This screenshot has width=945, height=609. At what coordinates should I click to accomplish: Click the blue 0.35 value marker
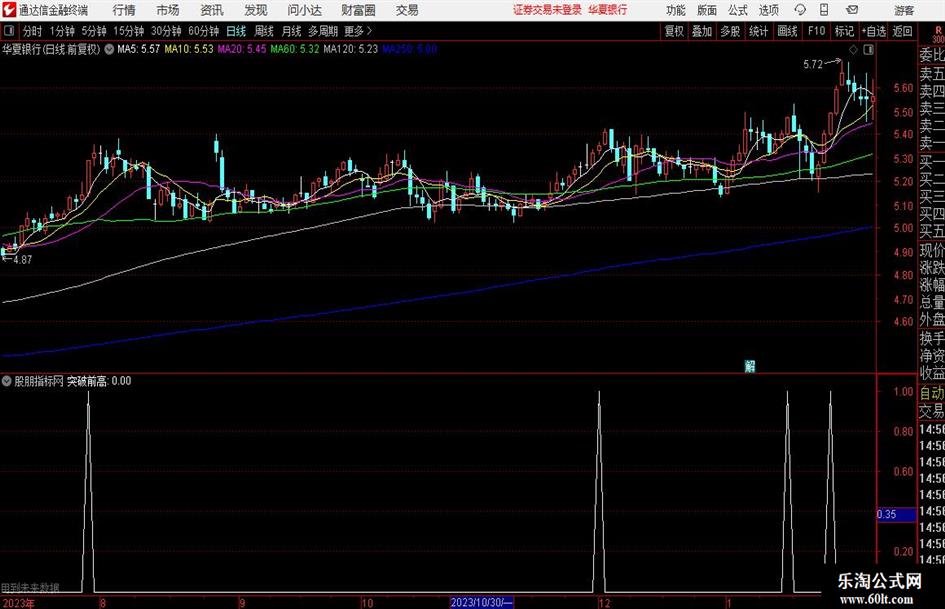[896, 514]
